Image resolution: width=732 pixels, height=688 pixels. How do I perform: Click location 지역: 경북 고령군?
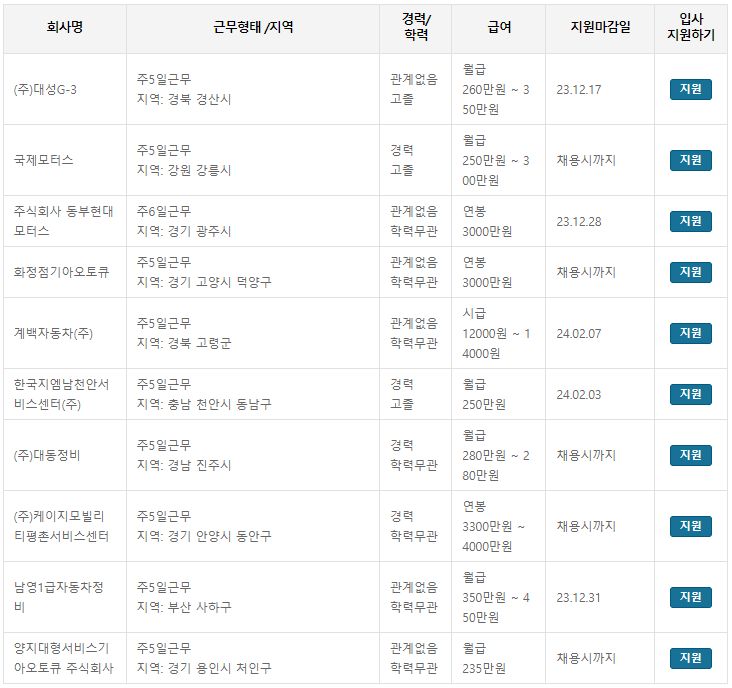pos(184,344)
